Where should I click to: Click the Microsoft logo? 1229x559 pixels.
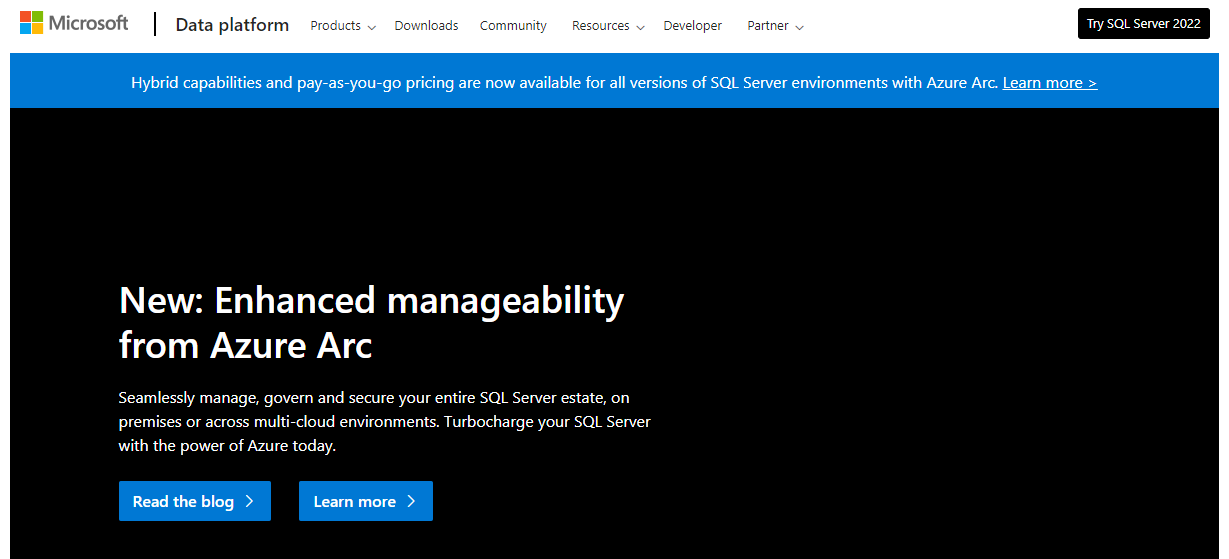tap(74, 23)
